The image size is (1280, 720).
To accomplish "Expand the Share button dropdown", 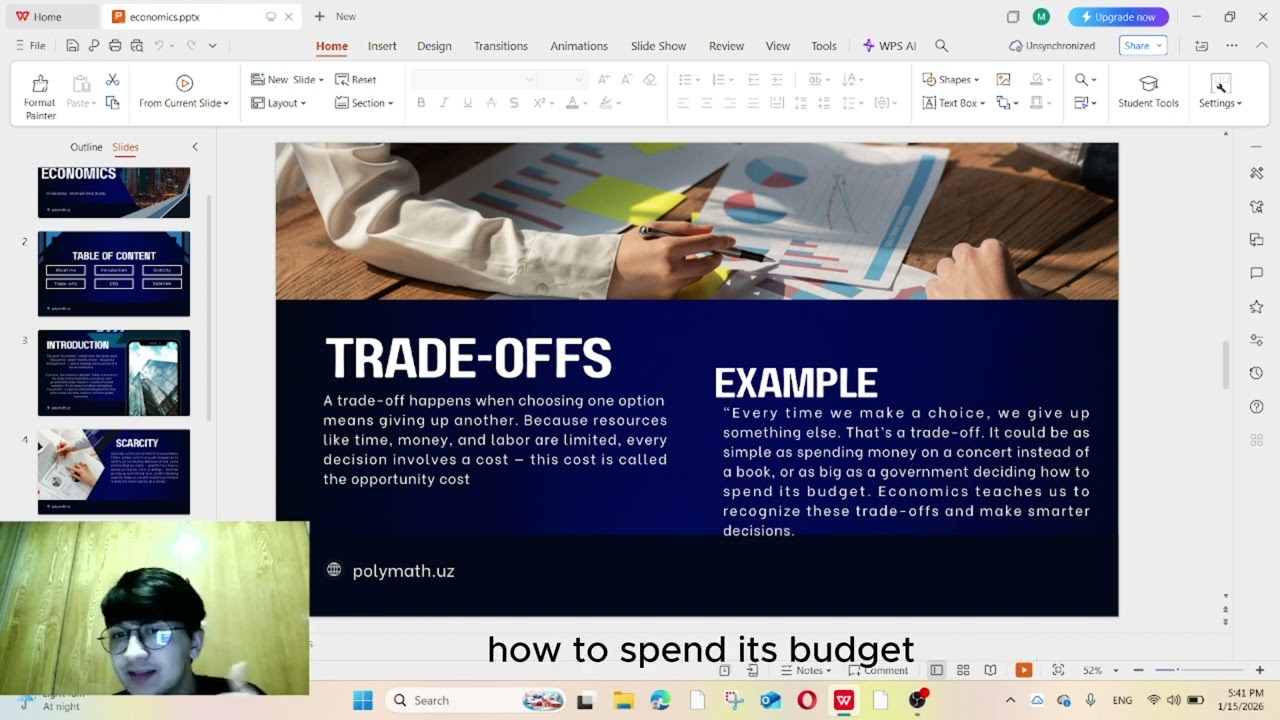I will tap(1161, 46).
